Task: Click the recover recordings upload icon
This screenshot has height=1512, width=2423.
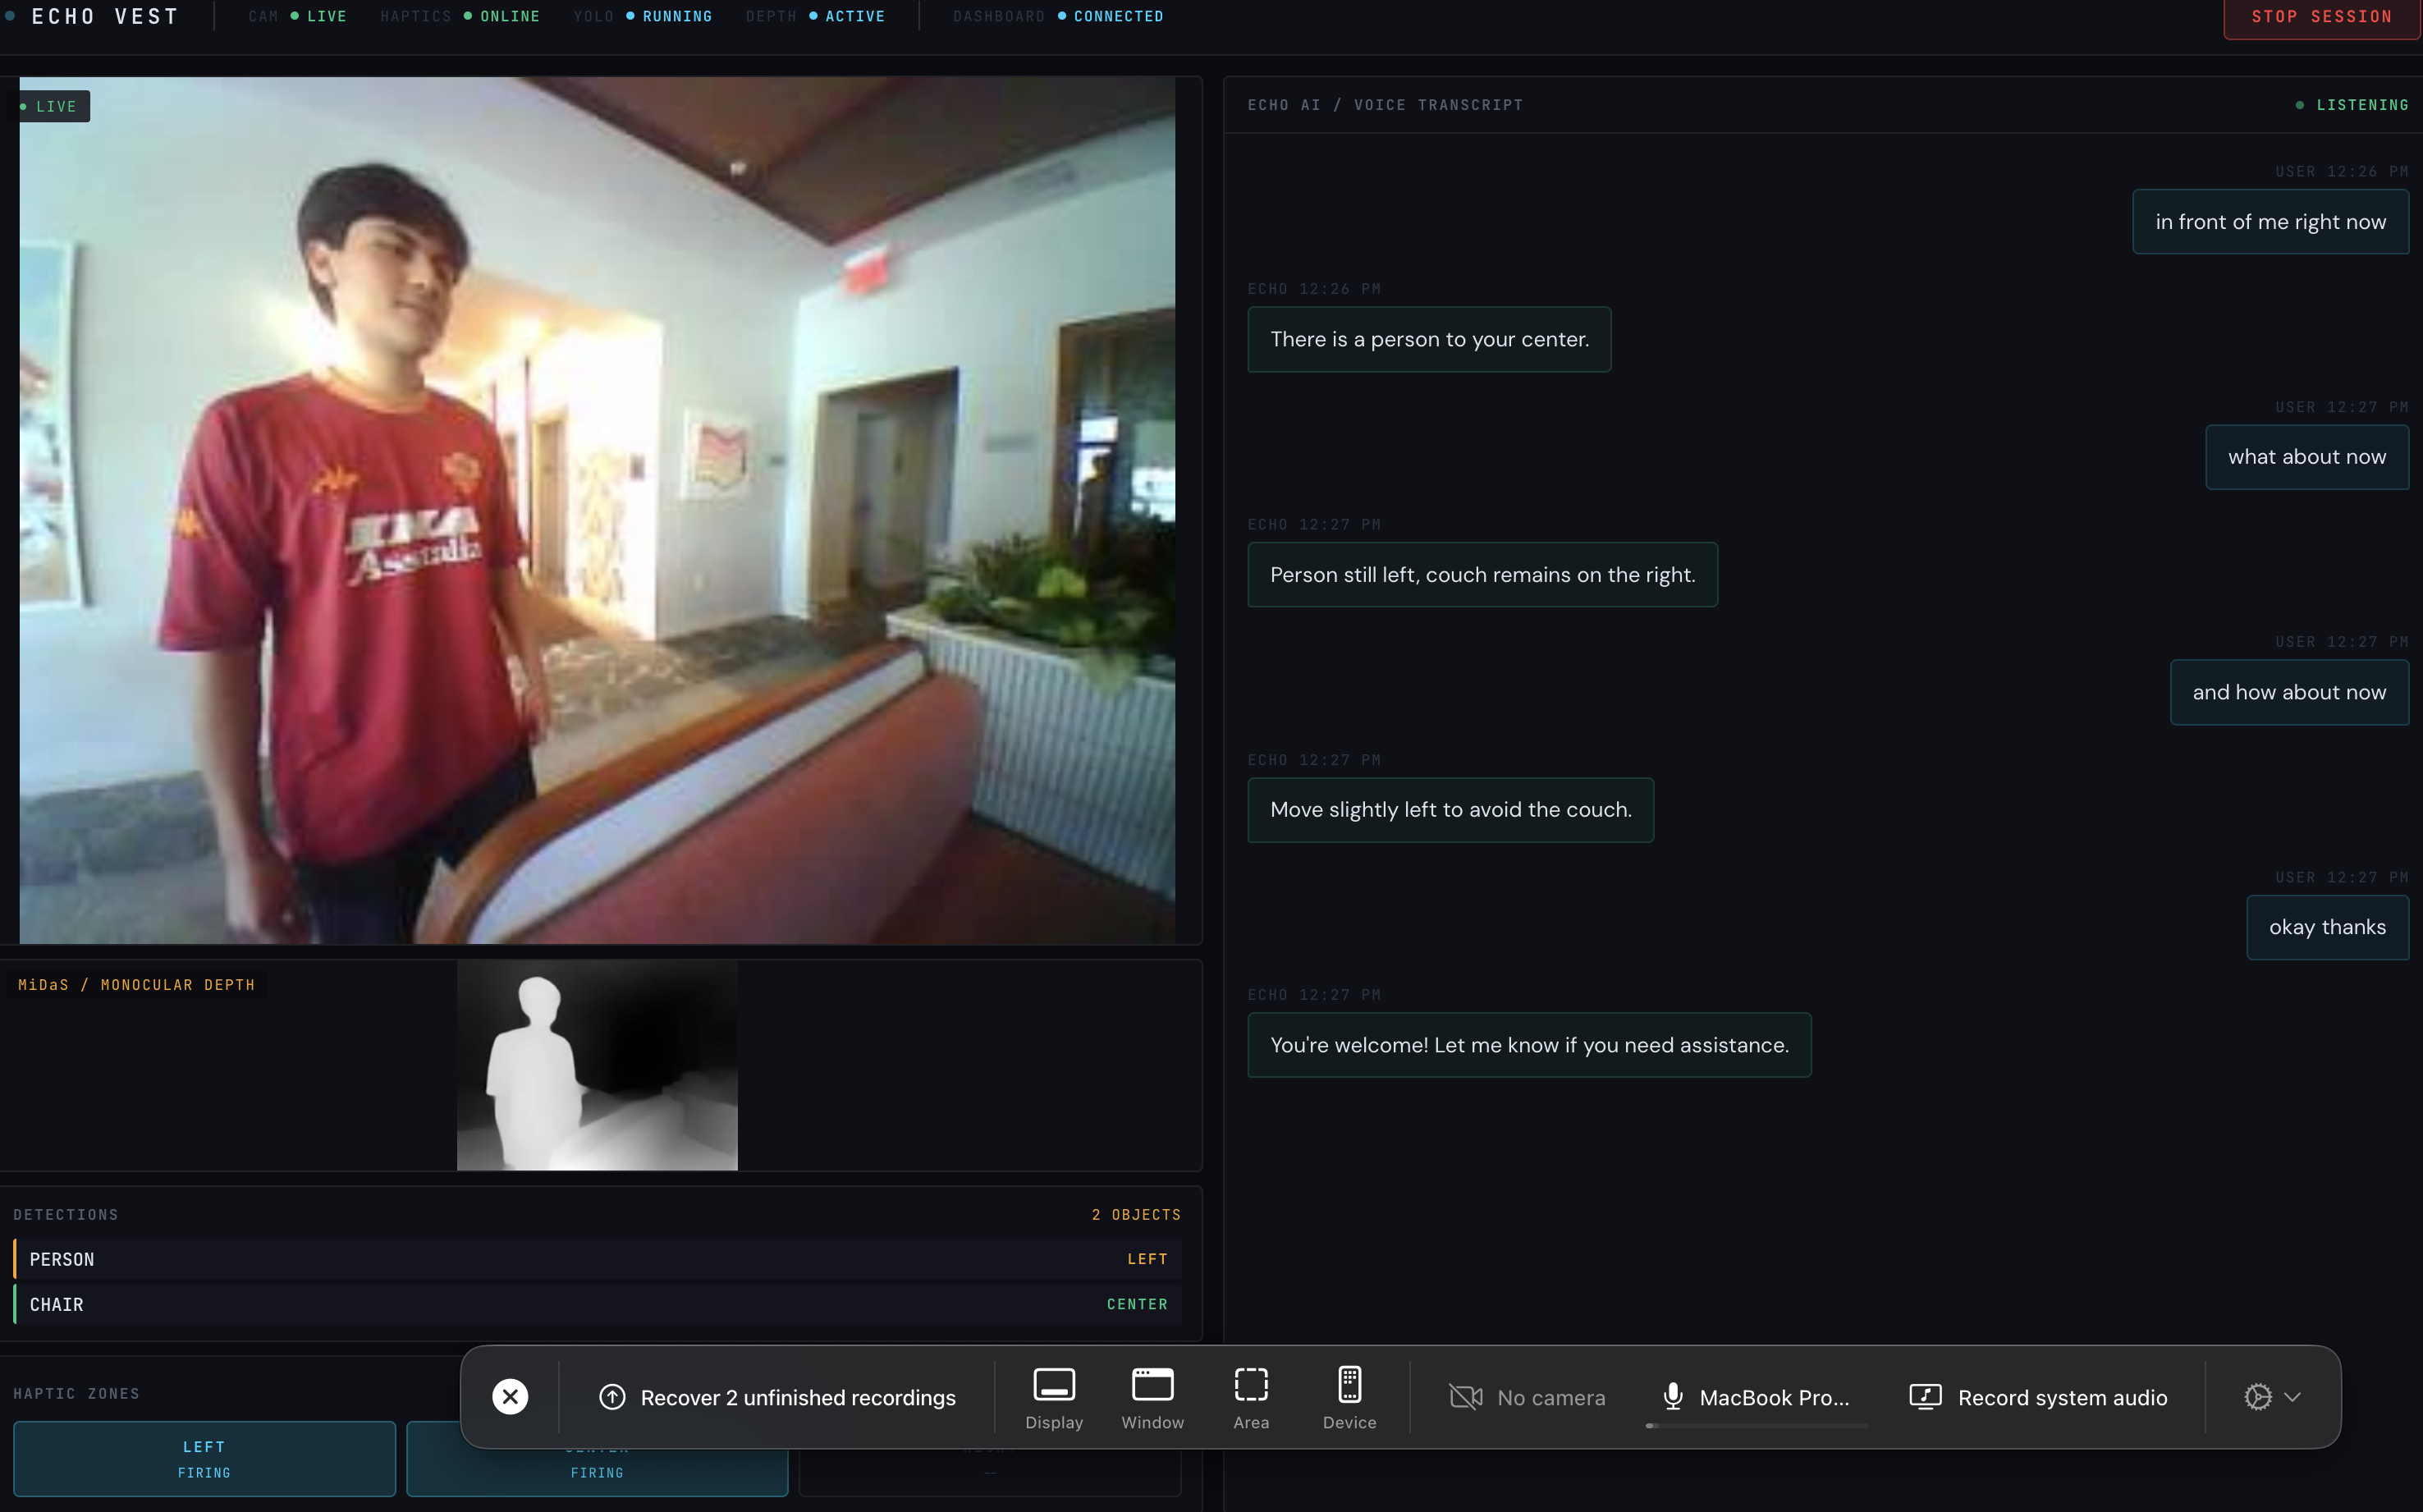Action: (x=612, y=1397)
